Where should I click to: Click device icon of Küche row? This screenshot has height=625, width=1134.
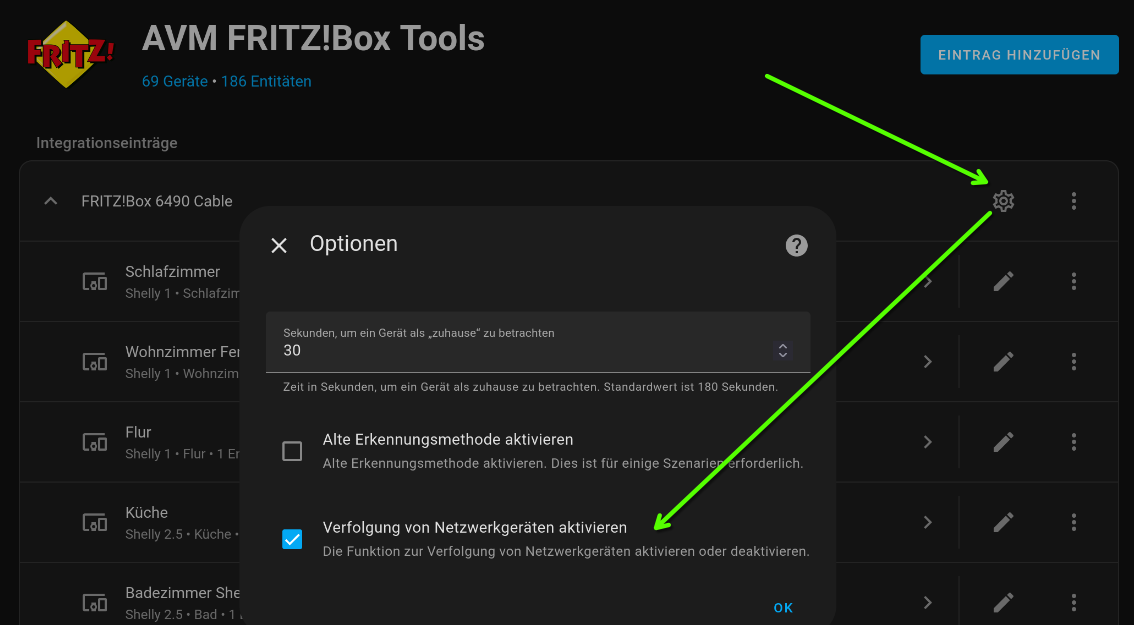[95, 522]
